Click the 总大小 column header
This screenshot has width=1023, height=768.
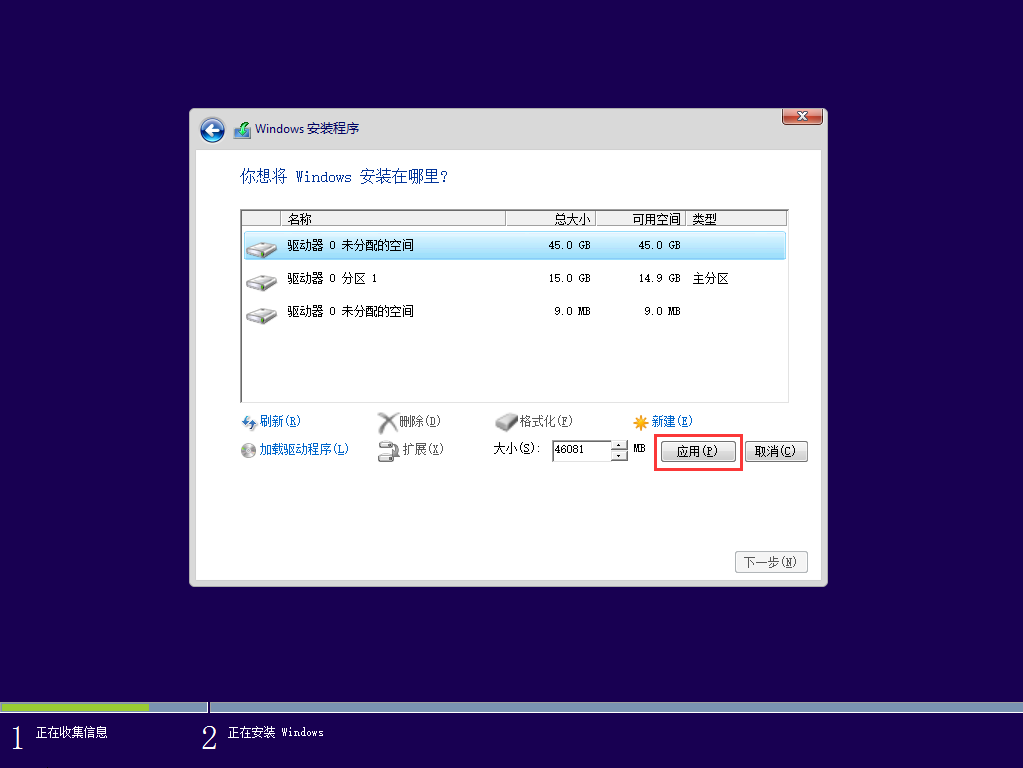pos(551,219)
